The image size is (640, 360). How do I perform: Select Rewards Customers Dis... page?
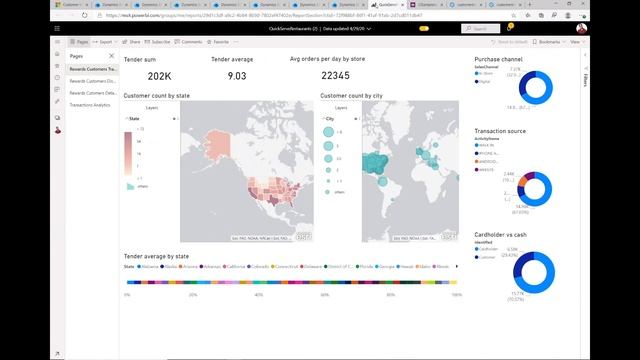click(x=92, y=81)
